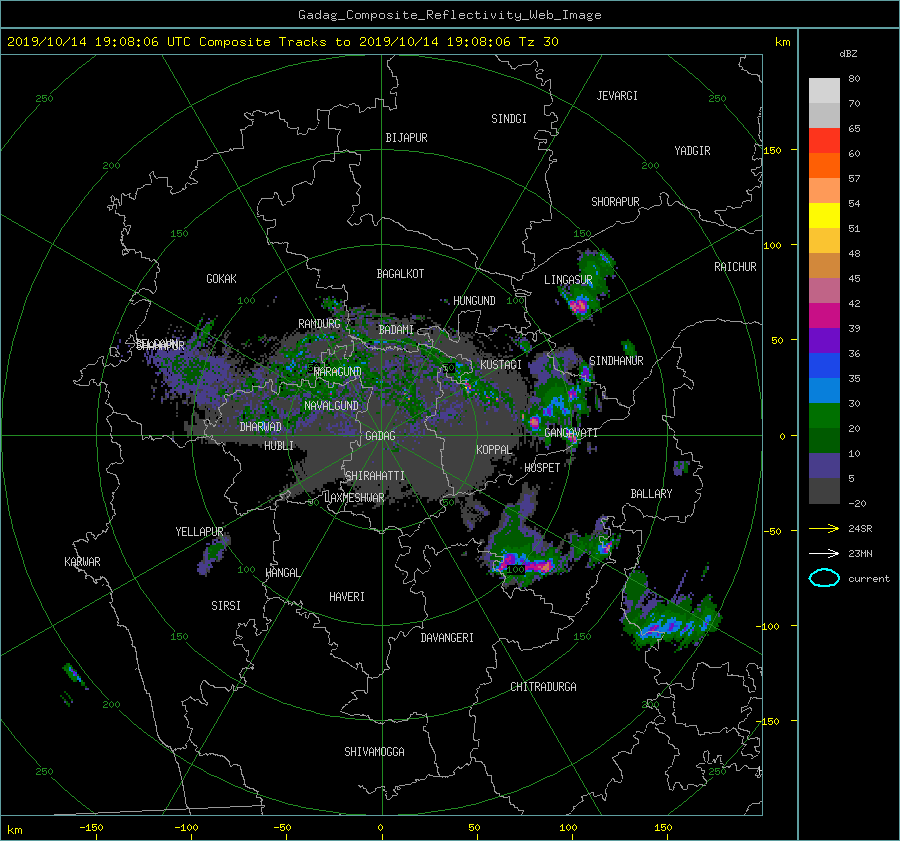The width and height of the screenshot is (900, 841).
Task: Click the dBZ legend heading
Action: (848, 54)
